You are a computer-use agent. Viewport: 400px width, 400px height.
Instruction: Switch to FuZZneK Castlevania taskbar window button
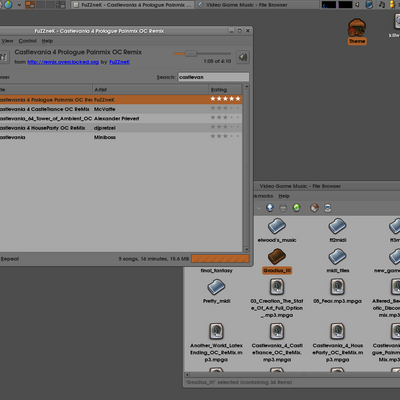(132, 5)
